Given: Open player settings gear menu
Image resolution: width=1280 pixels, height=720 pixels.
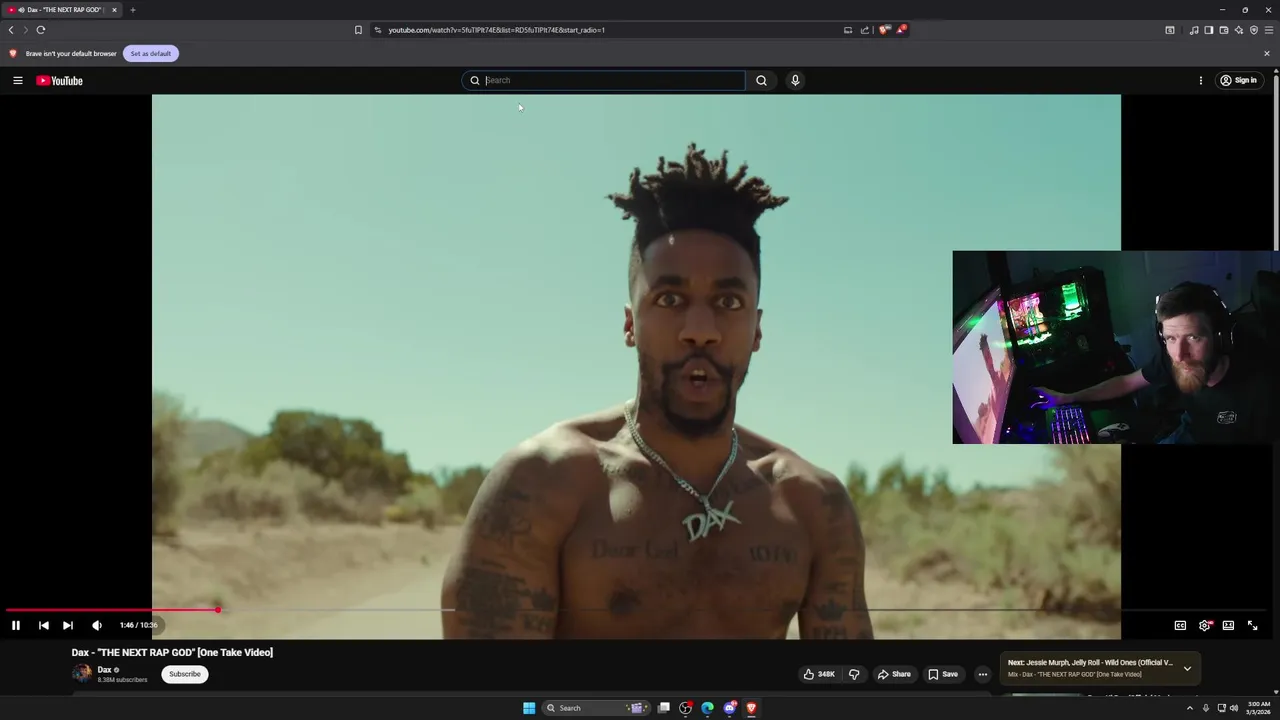Looking at the screenshot, I should (x=1205, y=625).
